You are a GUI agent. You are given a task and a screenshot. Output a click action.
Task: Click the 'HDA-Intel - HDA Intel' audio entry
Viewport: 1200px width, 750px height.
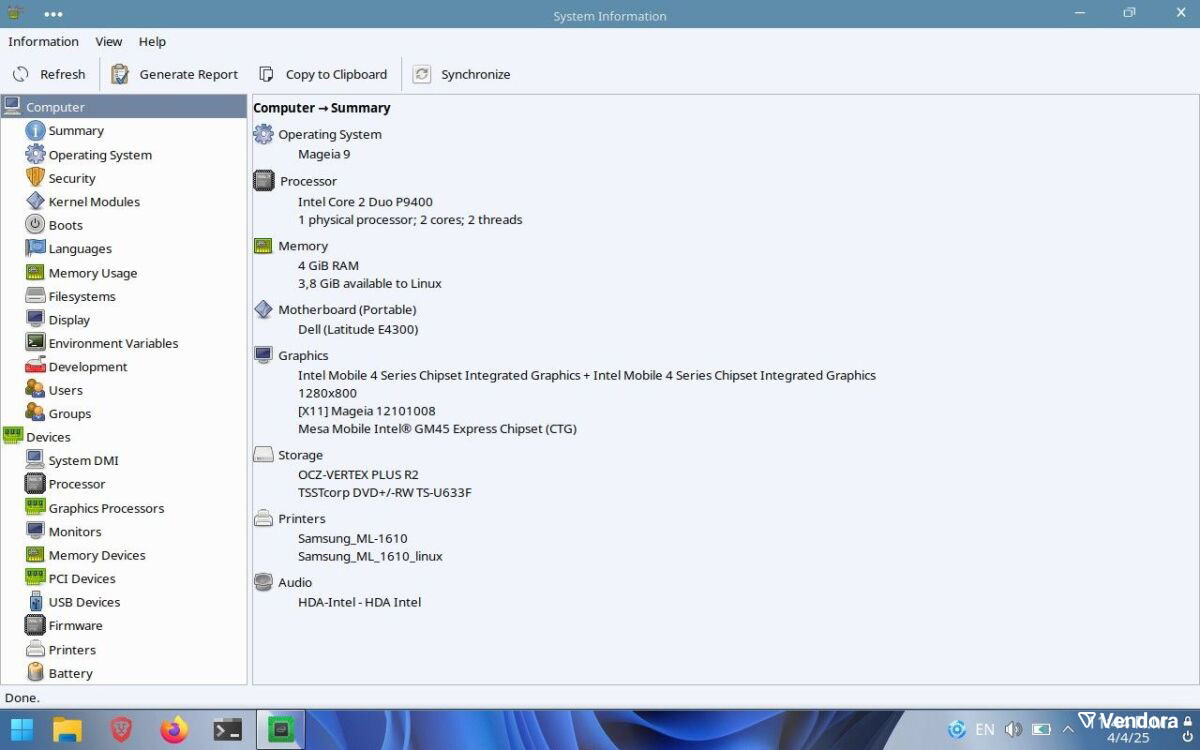pos(360,603)
